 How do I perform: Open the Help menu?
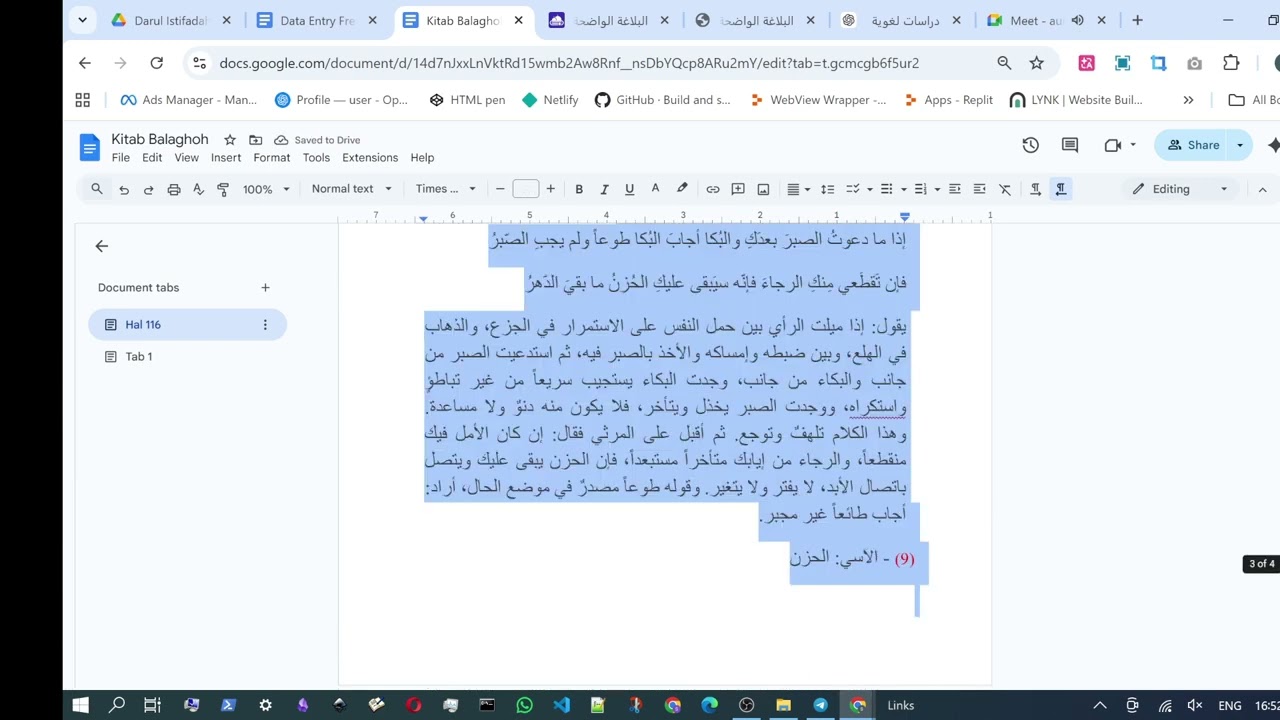422,158
